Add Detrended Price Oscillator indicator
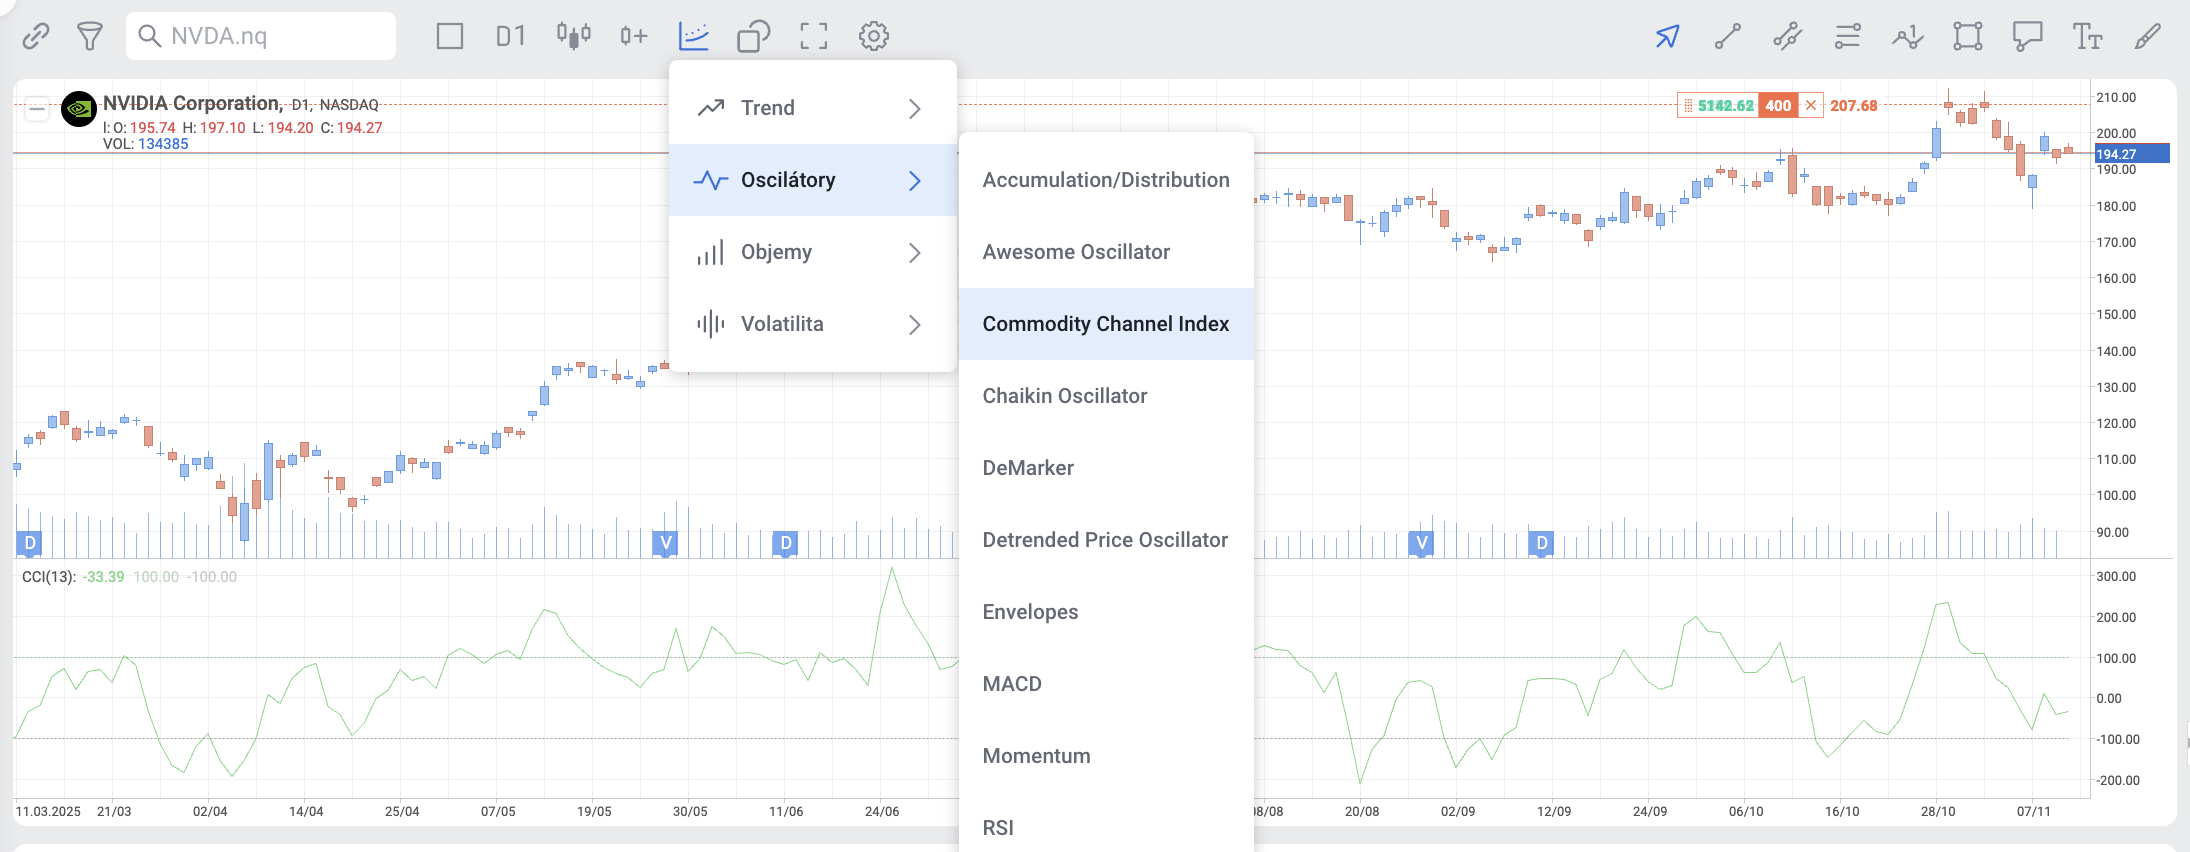Screen dimensions: 2190x852 [x=1106, y=540]
